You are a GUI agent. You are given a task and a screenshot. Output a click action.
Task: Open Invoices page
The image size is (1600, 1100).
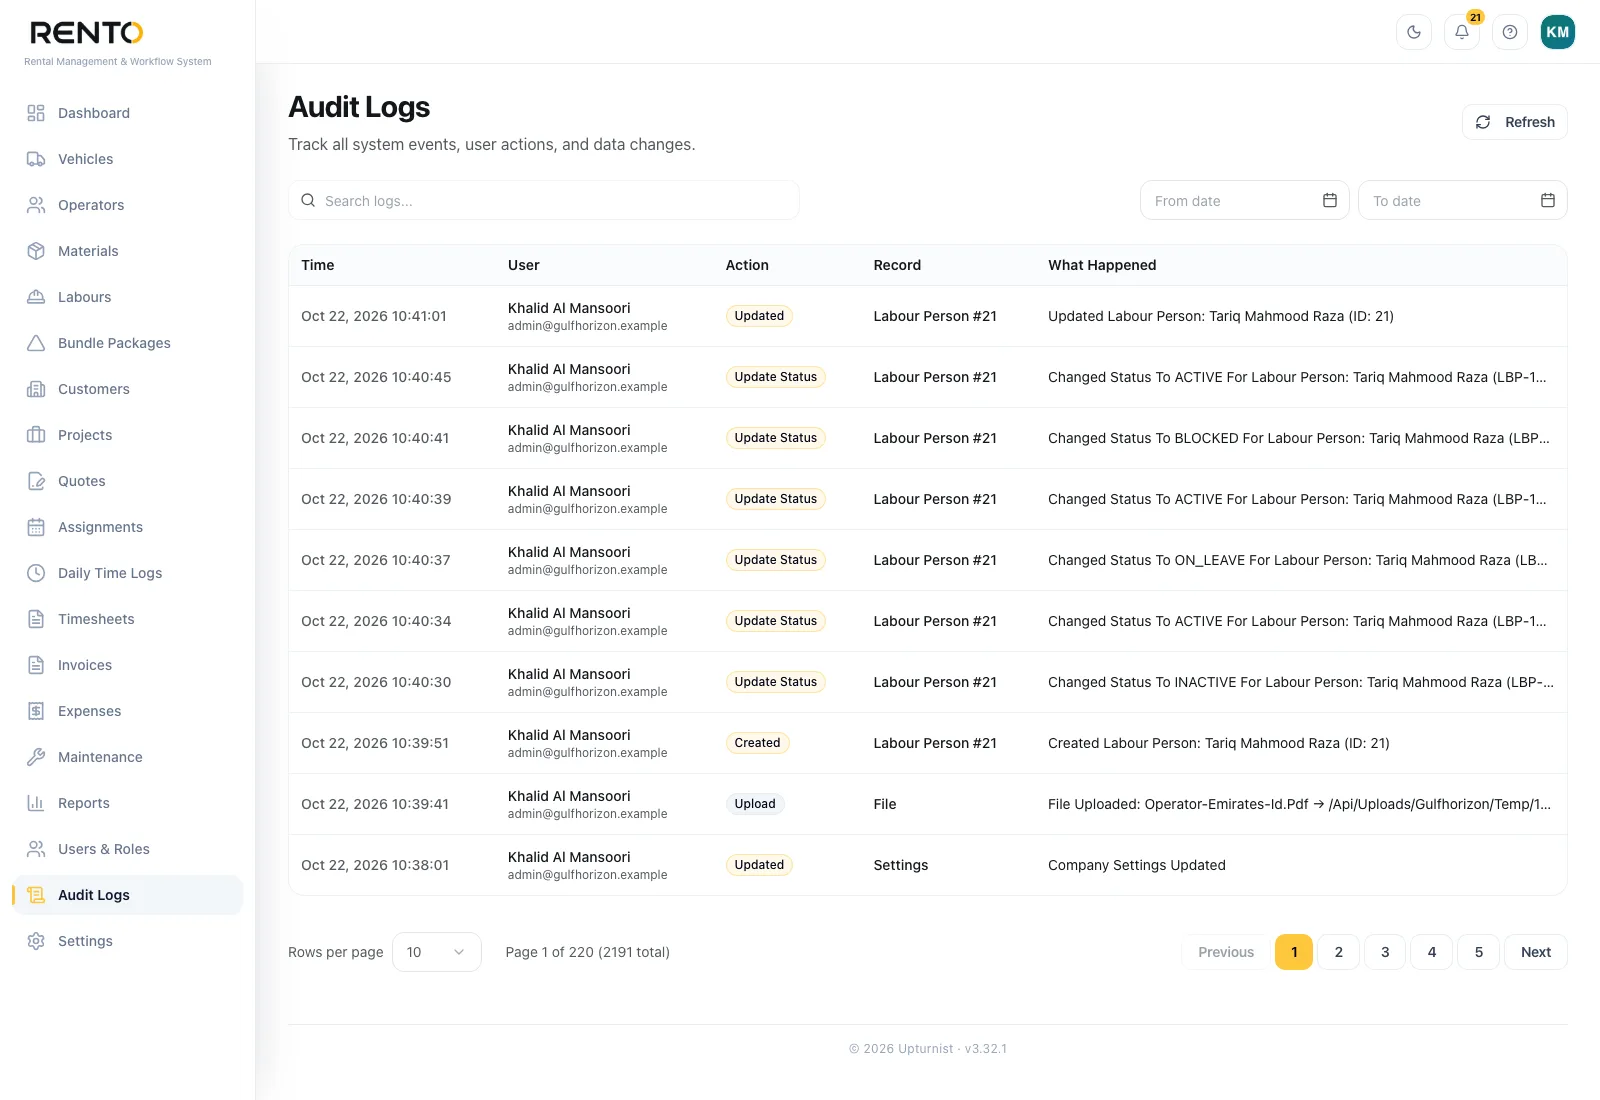[x=128, y=665]
